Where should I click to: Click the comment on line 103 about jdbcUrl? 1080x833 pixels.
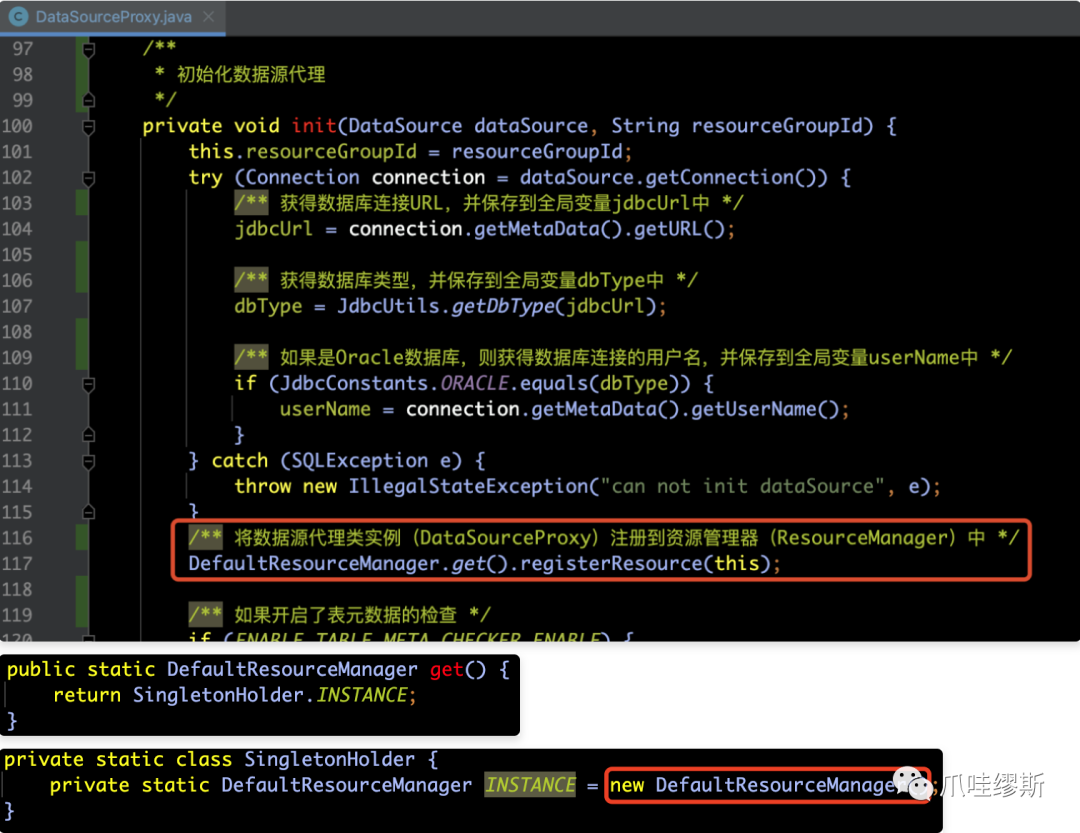[x=489, y=203]
